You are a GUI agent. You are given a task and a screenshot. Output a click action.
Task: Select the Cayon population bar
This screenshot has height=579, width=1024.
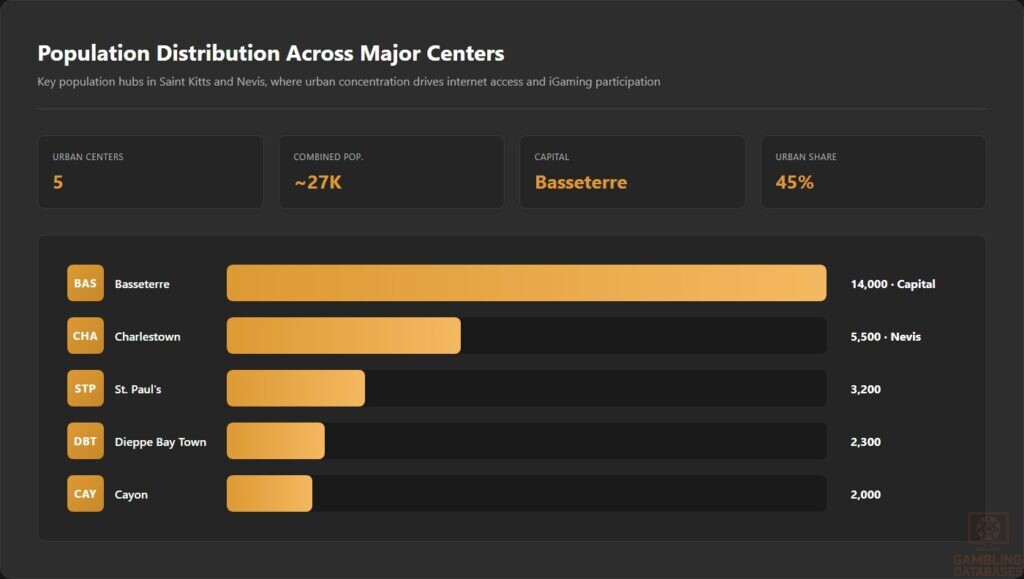pos(269,493)
